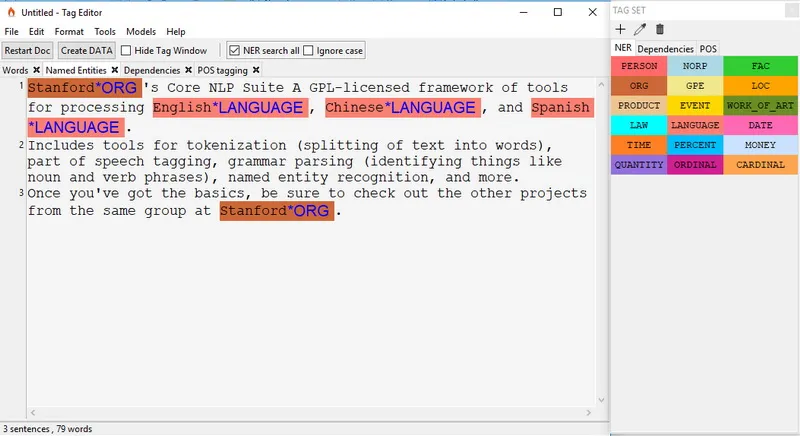Click the tagged Chinese*LANGUAGE entity
Viewport: 800px width, 436px height.
coord(403,108)
